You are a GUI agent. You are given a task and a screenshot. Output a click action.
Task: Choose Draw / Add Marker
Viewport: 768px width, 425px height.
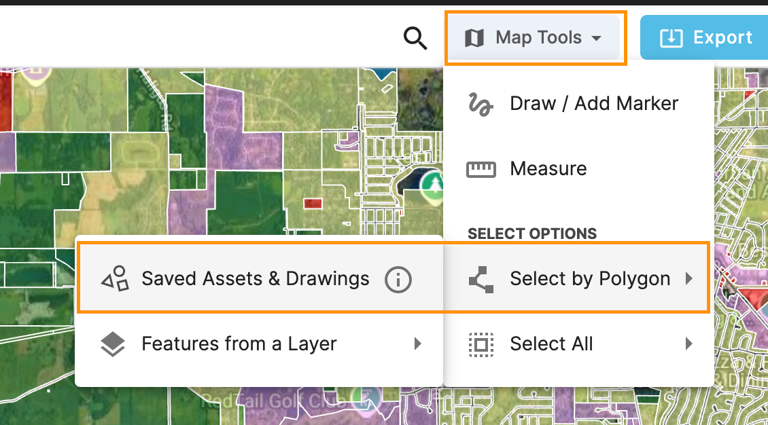pos(579,103)
